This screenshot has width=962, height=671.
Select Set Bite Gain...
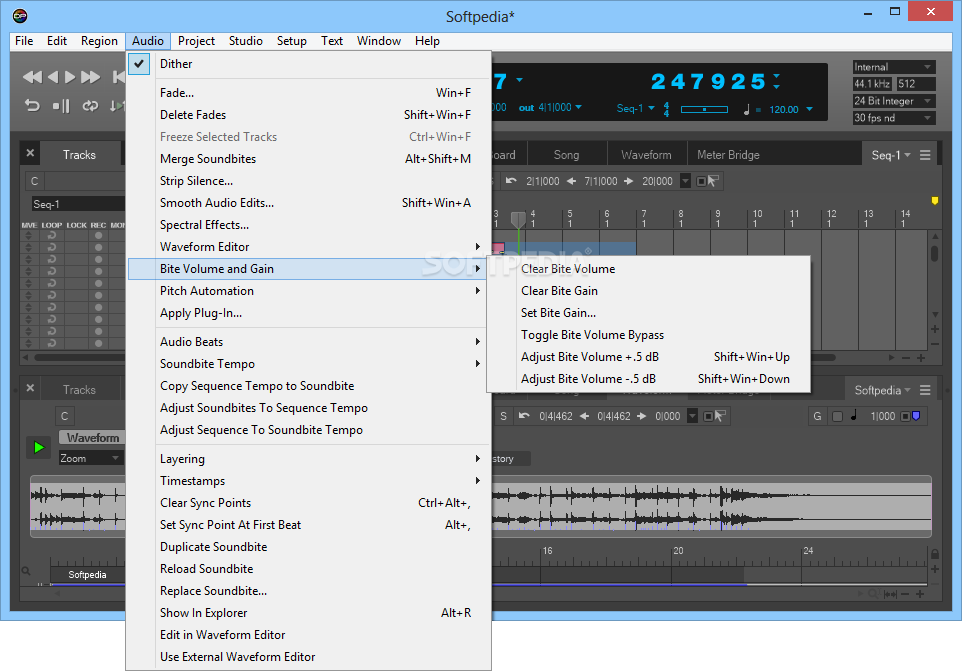pyautogui.click(x=648, y=313)
